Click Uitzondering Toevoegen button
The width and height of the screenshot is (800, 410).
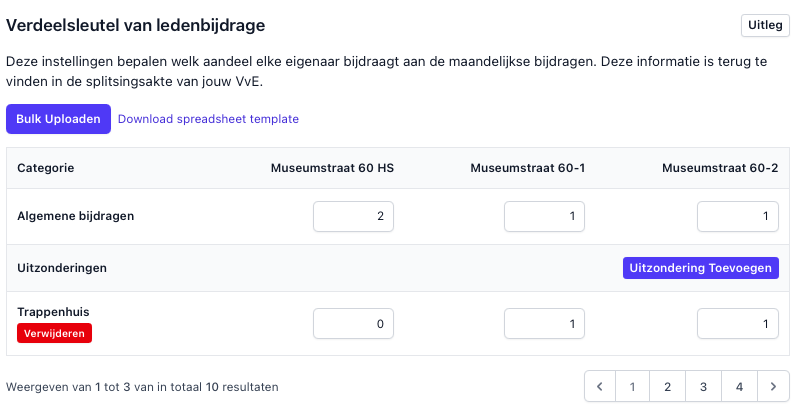pyautogui.click(x=700, y=268)
